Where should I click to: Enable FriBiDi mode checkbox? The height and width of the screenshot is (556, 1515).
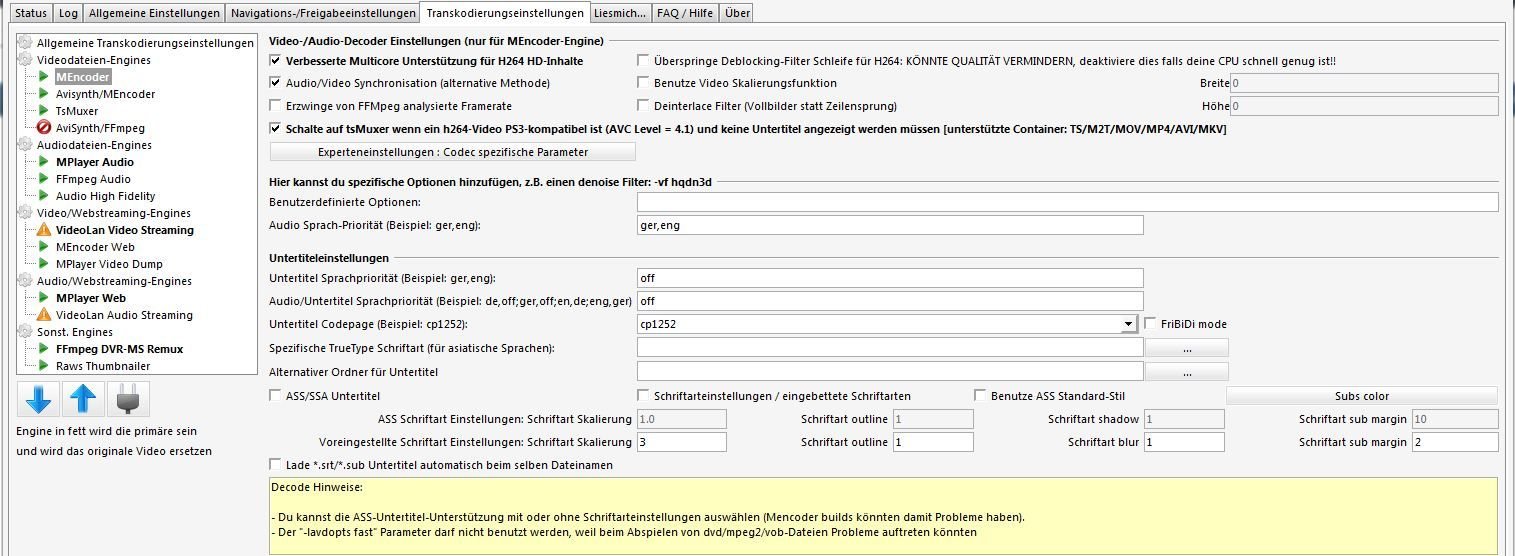point(1152,324)
